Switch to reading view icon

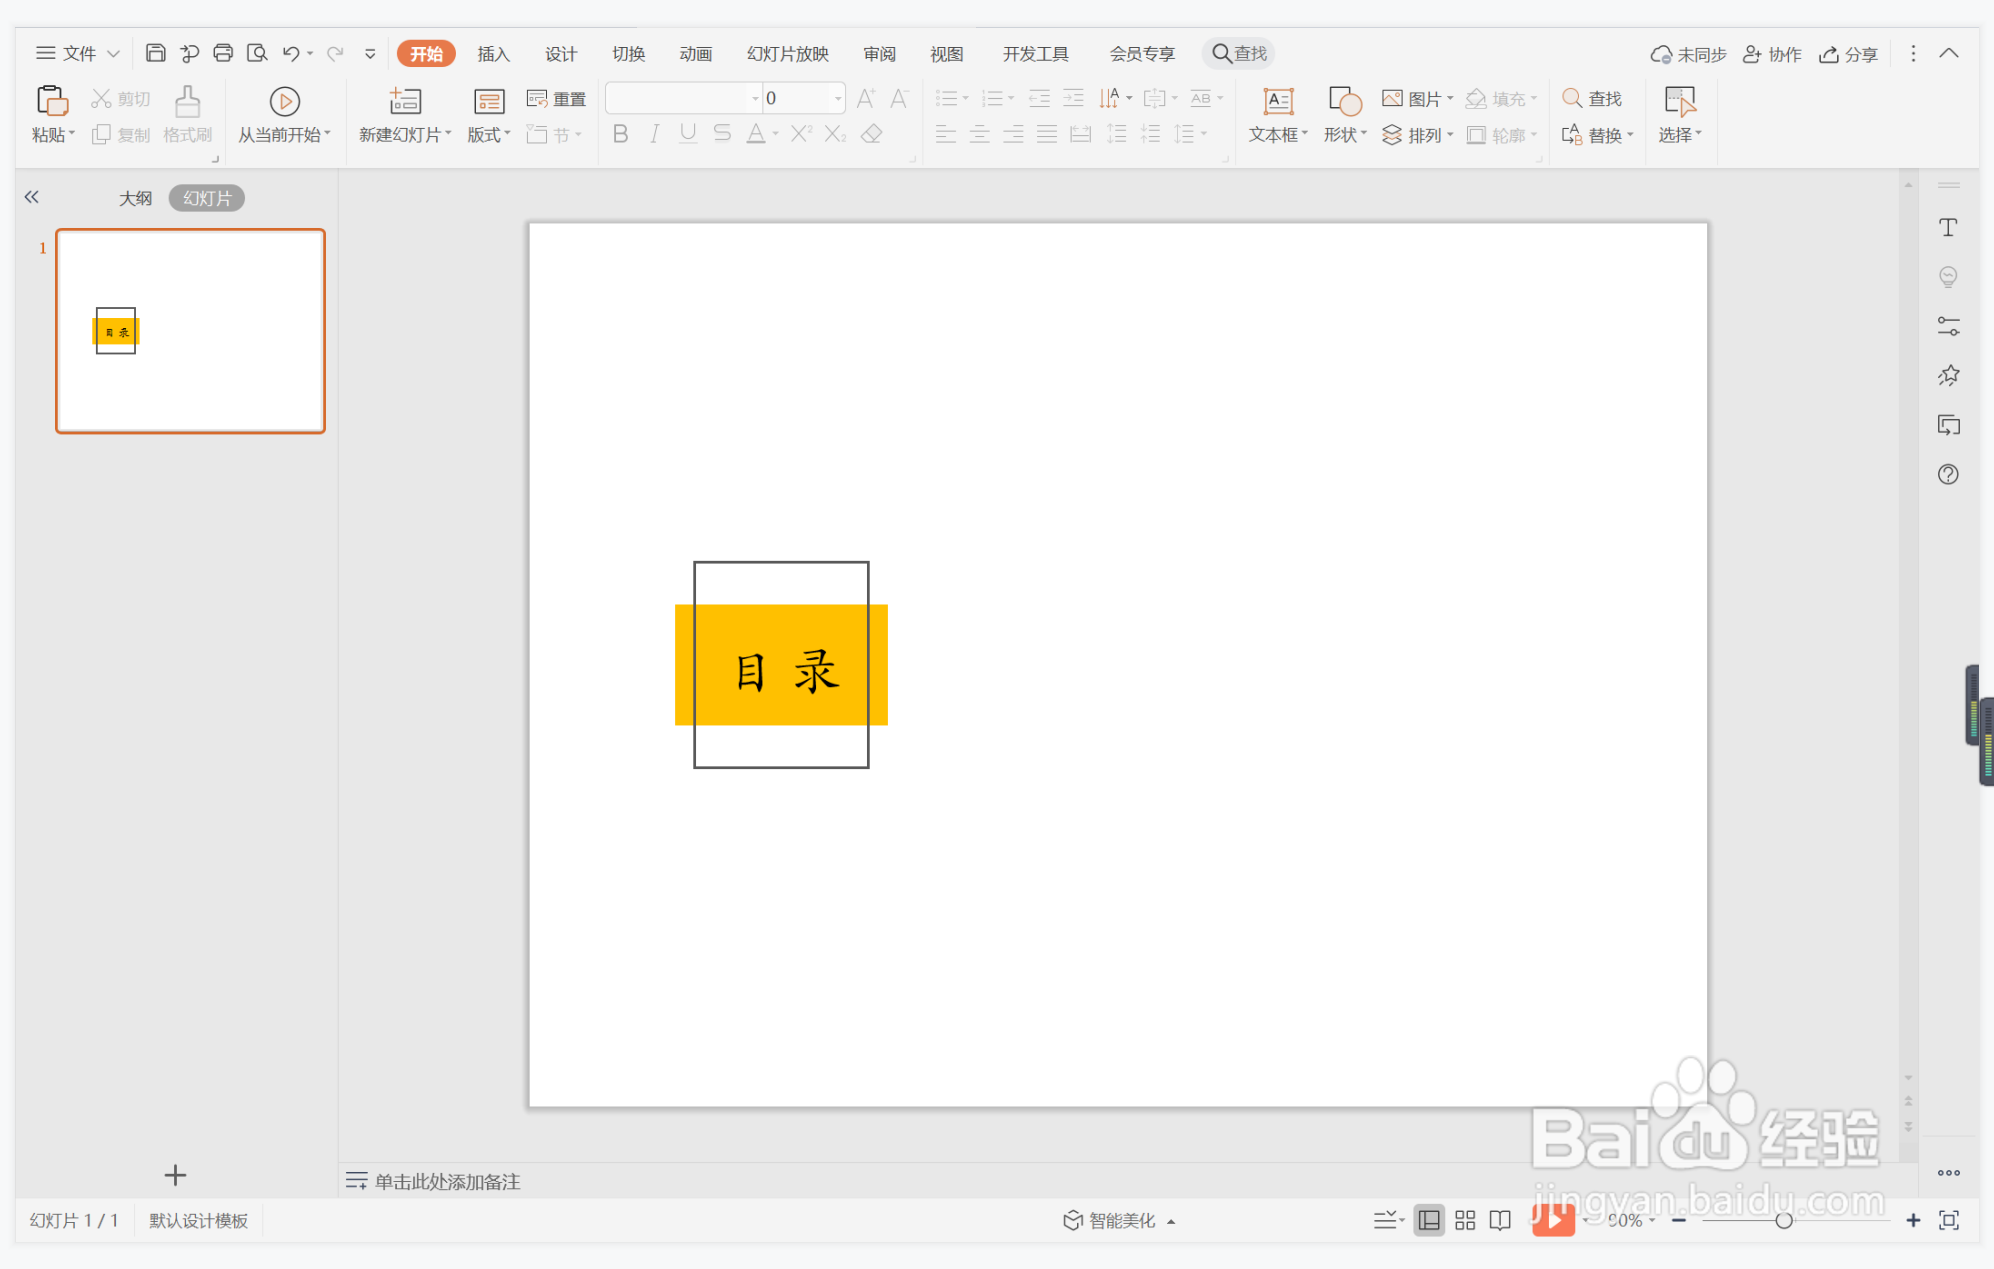coord(1500,1220)
